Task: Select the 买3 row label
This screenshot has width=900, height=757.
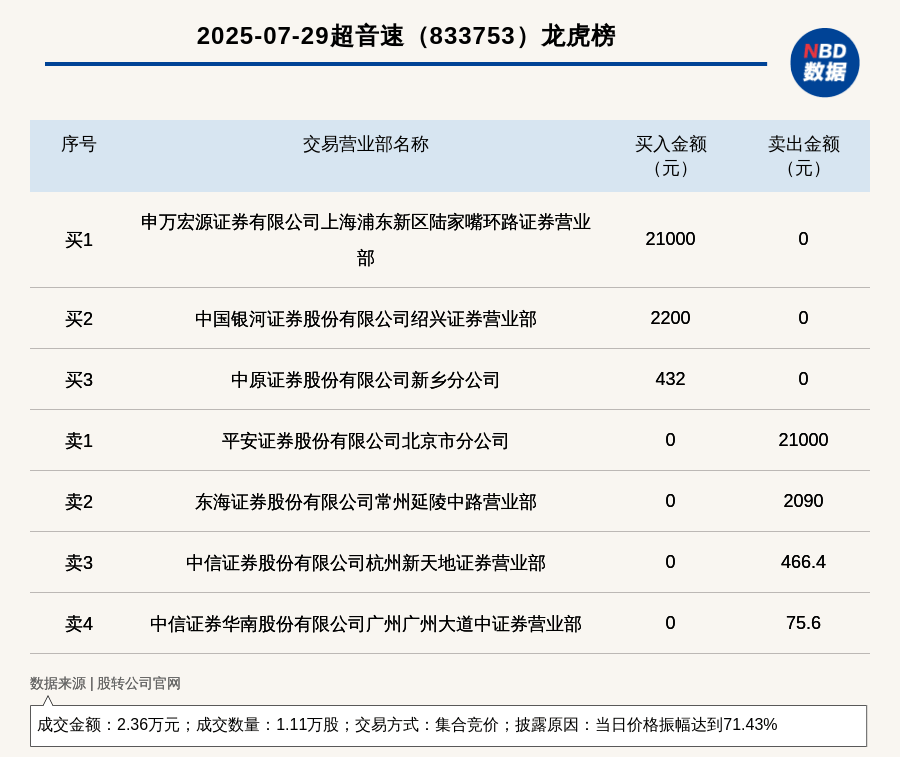Action: tap(79, 379)
